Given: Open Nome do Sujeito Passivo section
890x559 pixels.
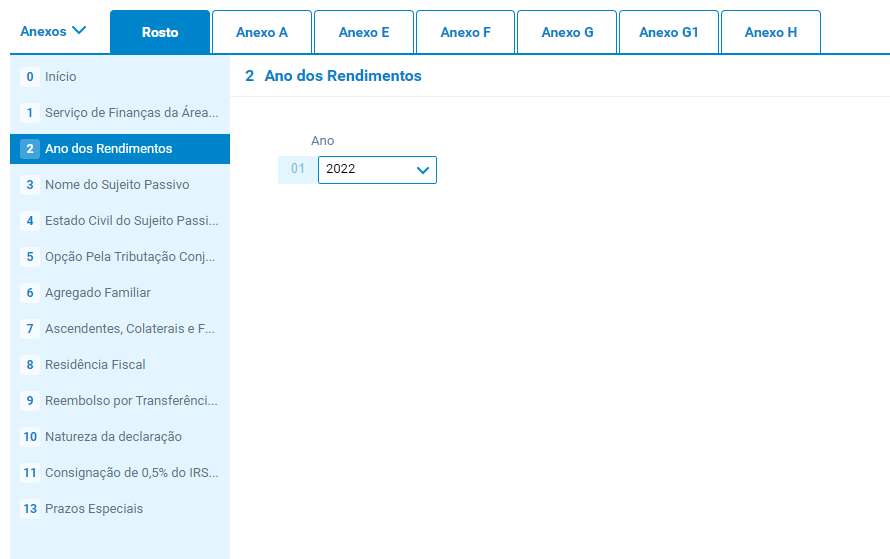Looking at the screenshot, I should [120, 184].
